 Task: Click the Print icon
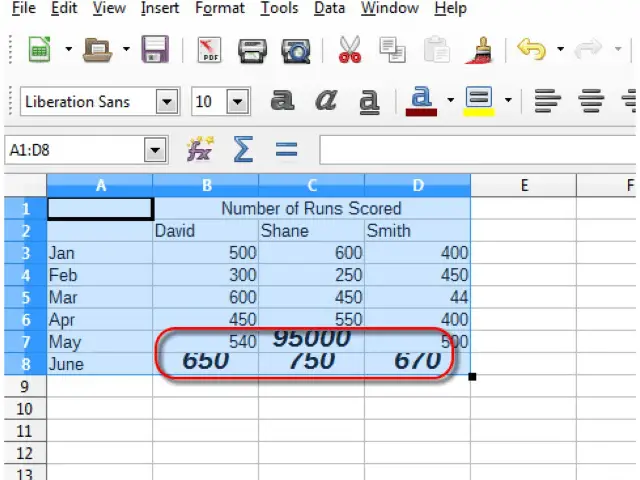(x=252, y=51)
